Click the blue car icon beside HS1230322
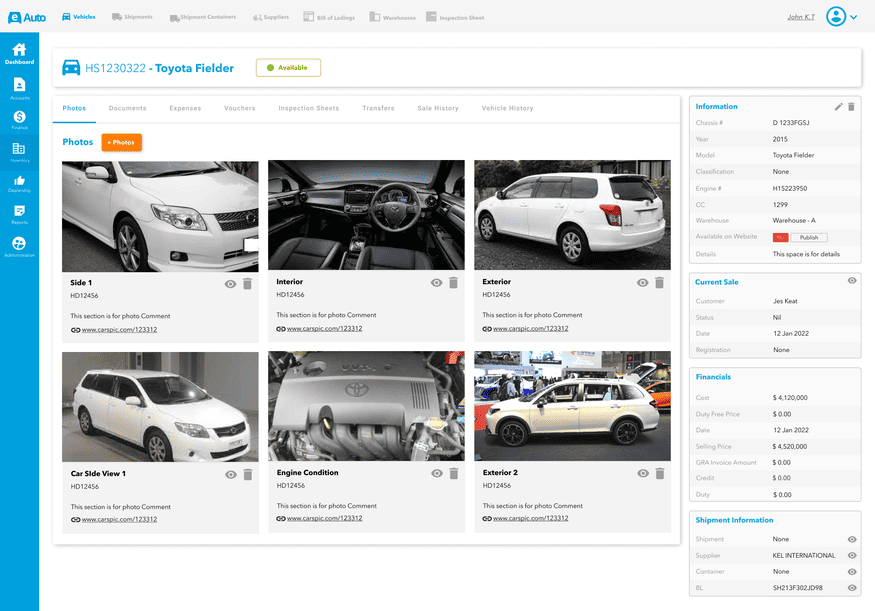The width and height of the screenshot is (875, 611). point(71,68)
